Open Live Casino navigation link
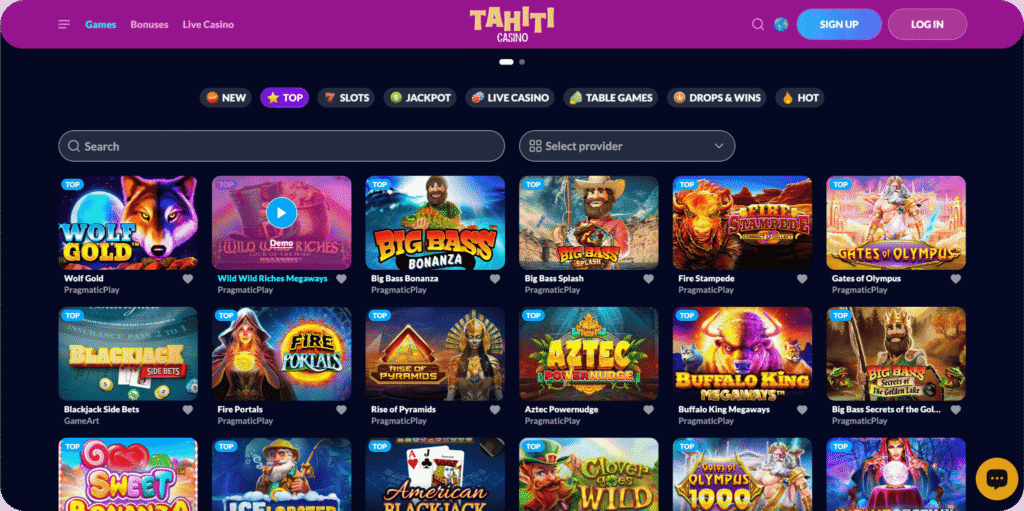 click(x=208, y=25)
